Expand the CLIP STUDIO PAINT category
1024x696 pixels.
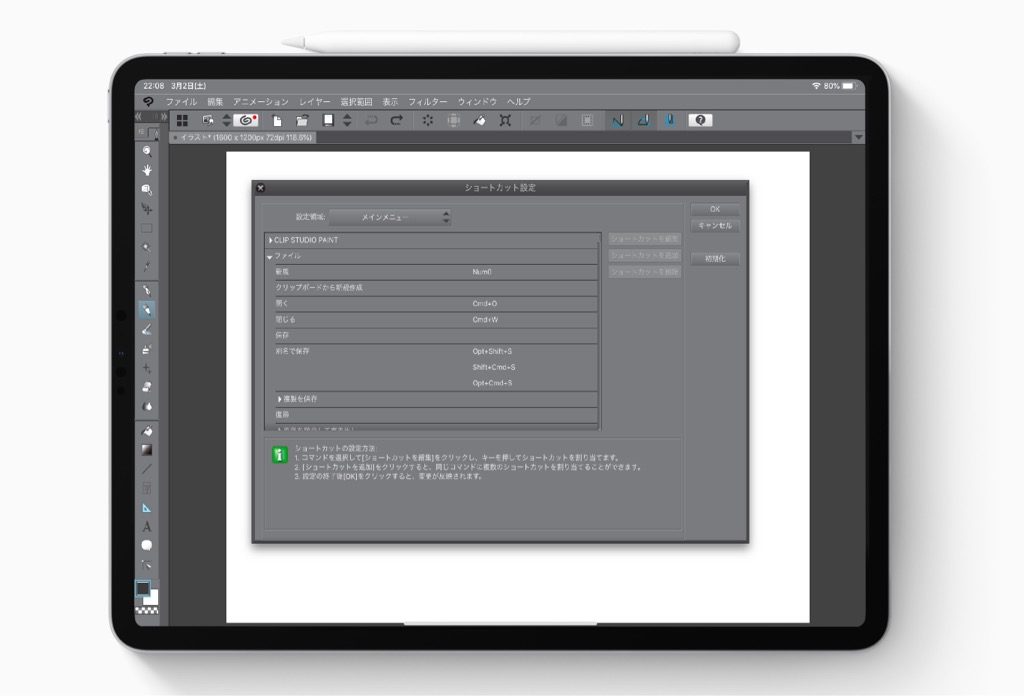(270, 240)
